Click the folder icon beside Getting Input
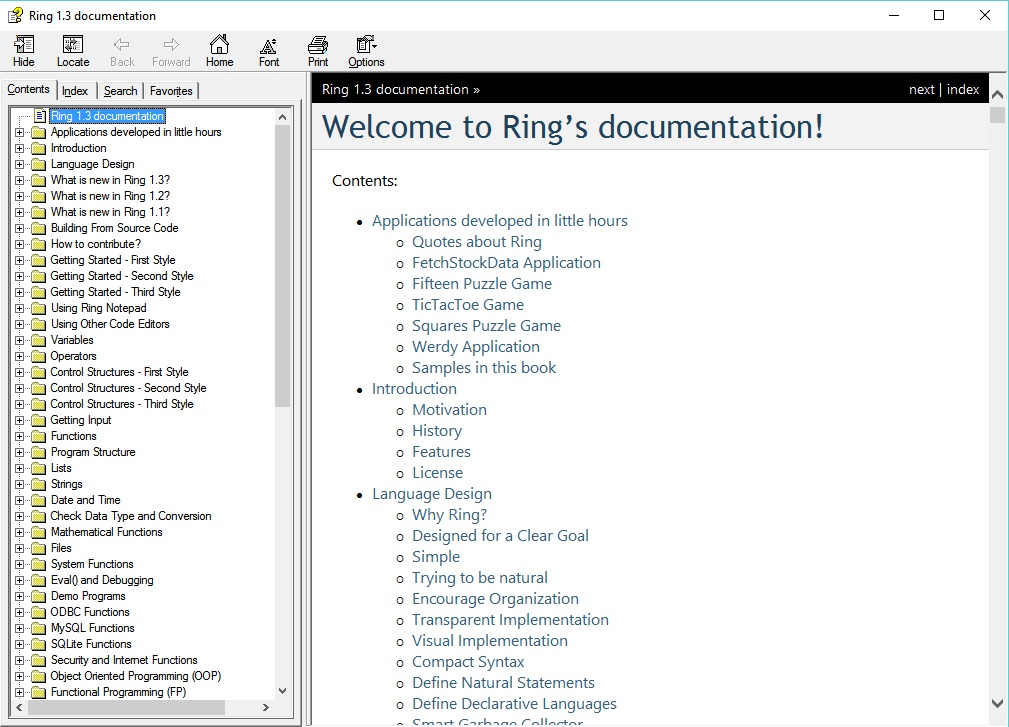The width and height of the screenshot is (1009, 727). tap(39, 420)
